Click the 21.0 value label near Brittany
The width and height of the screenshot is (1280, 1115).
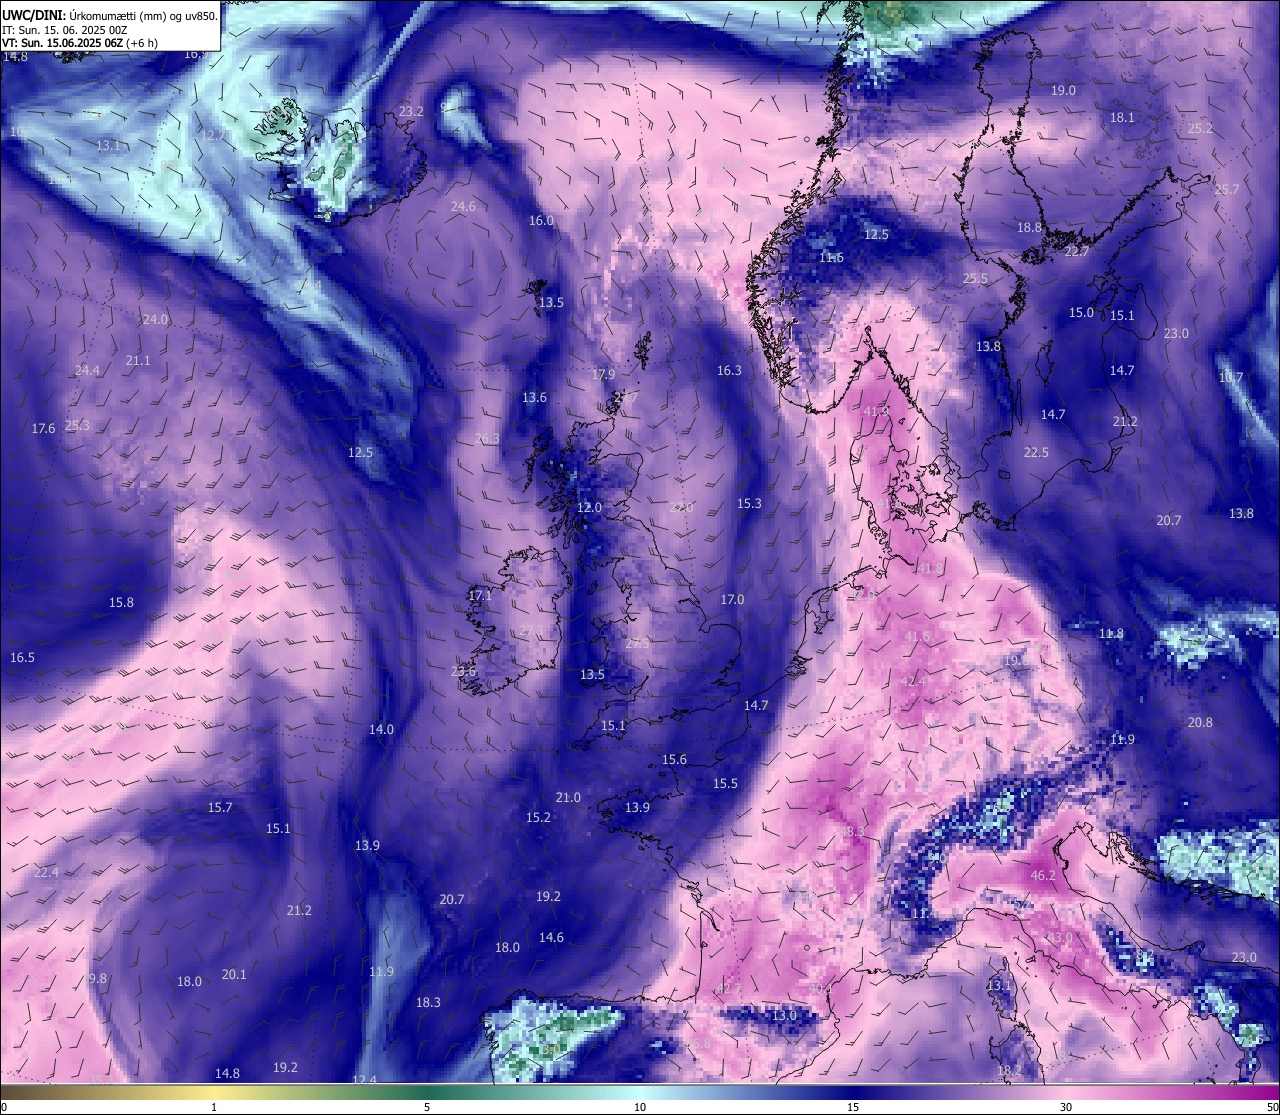click(x=568, y=797)
